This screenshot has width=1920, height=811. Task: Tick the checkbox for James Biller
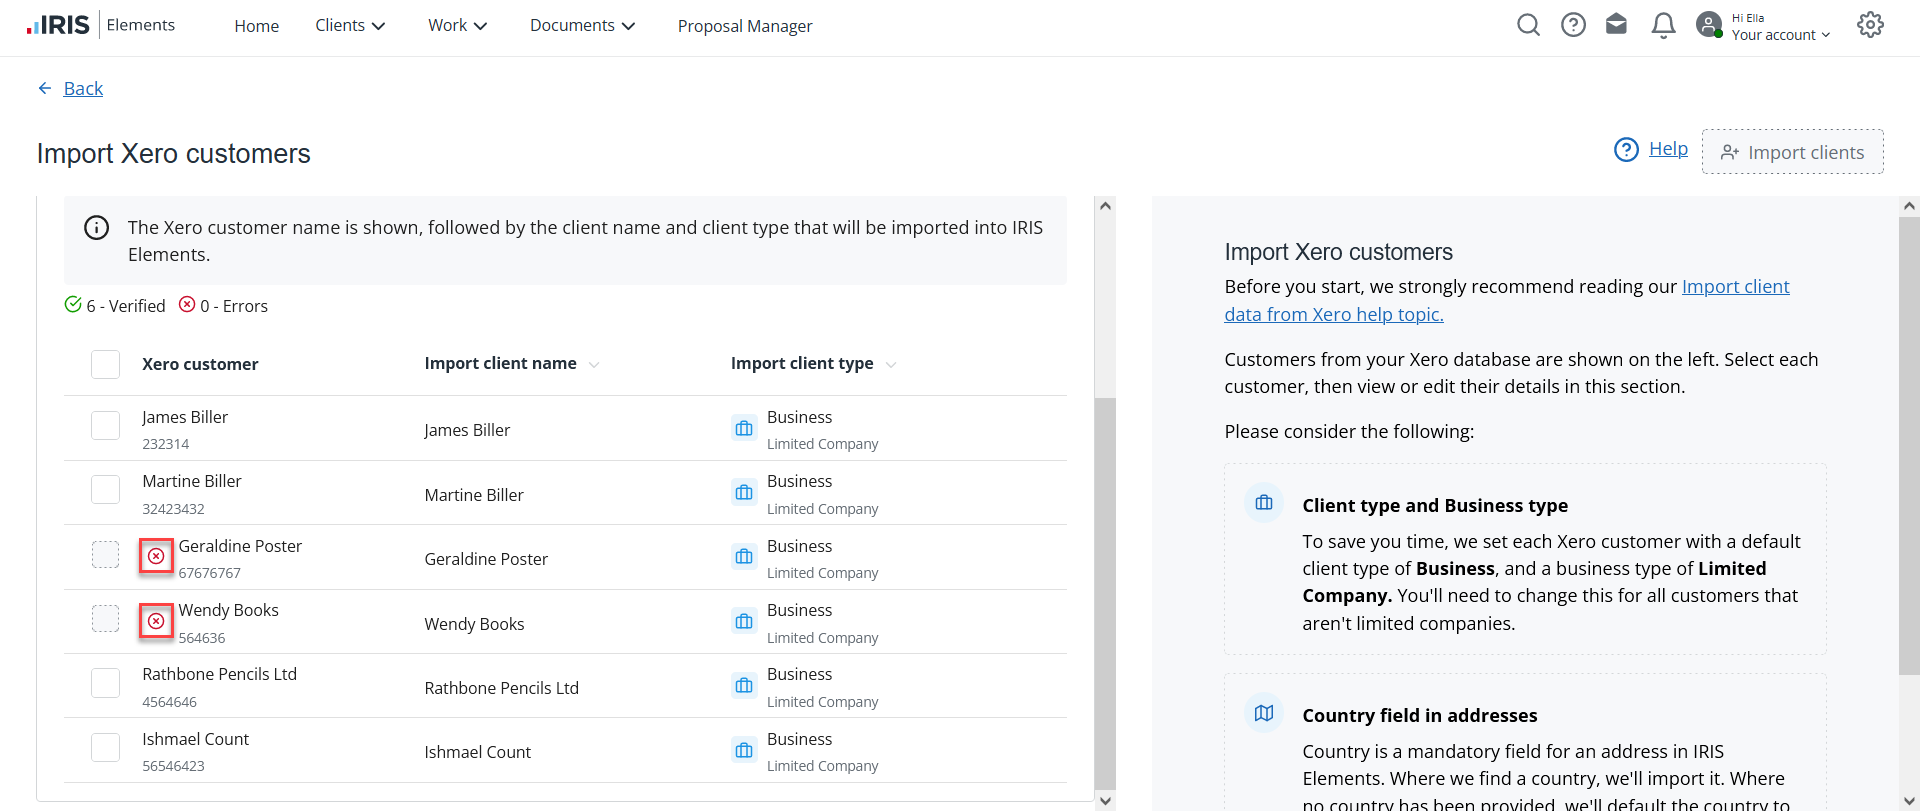pos(105,425)
